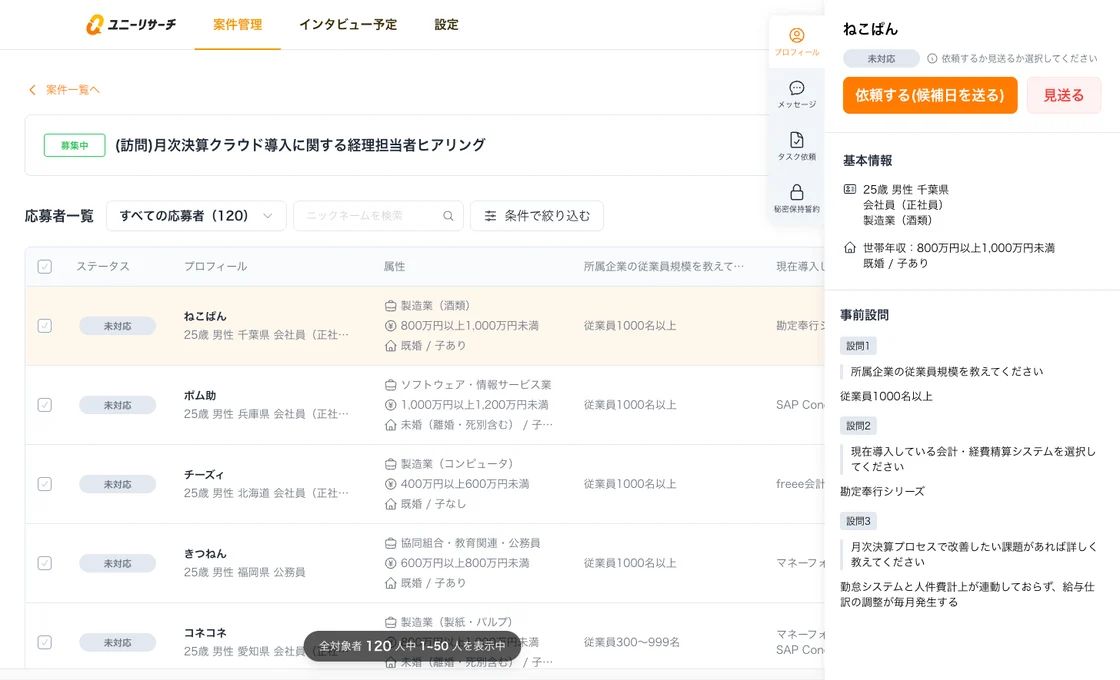This screenshot has width=1120, height=680.
Task: Open the 条件で絞り込む filter options
Action: [537, 216]
